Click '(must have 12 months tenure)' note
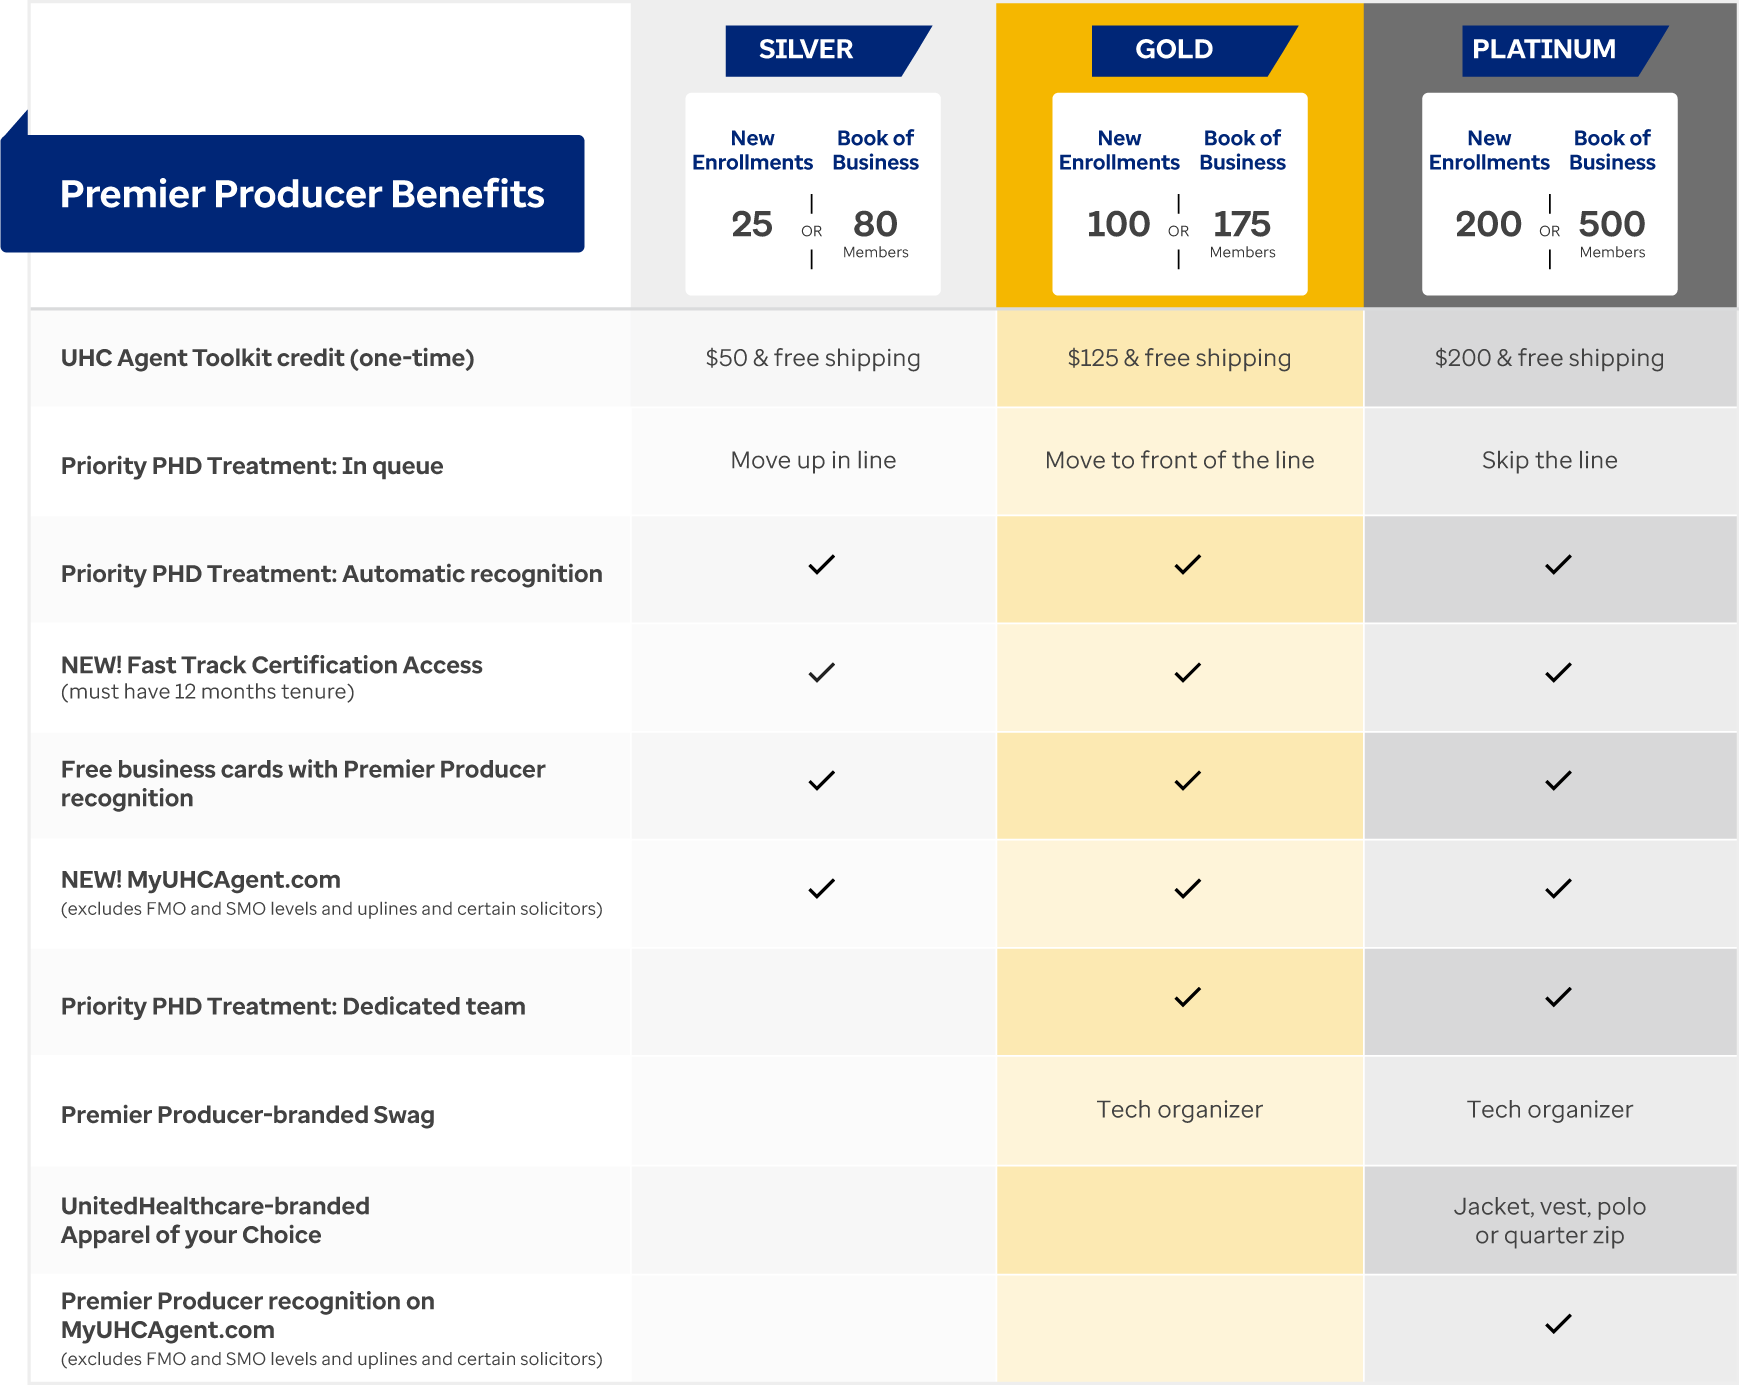The image size is (1739, 1385). click(208, 692)
